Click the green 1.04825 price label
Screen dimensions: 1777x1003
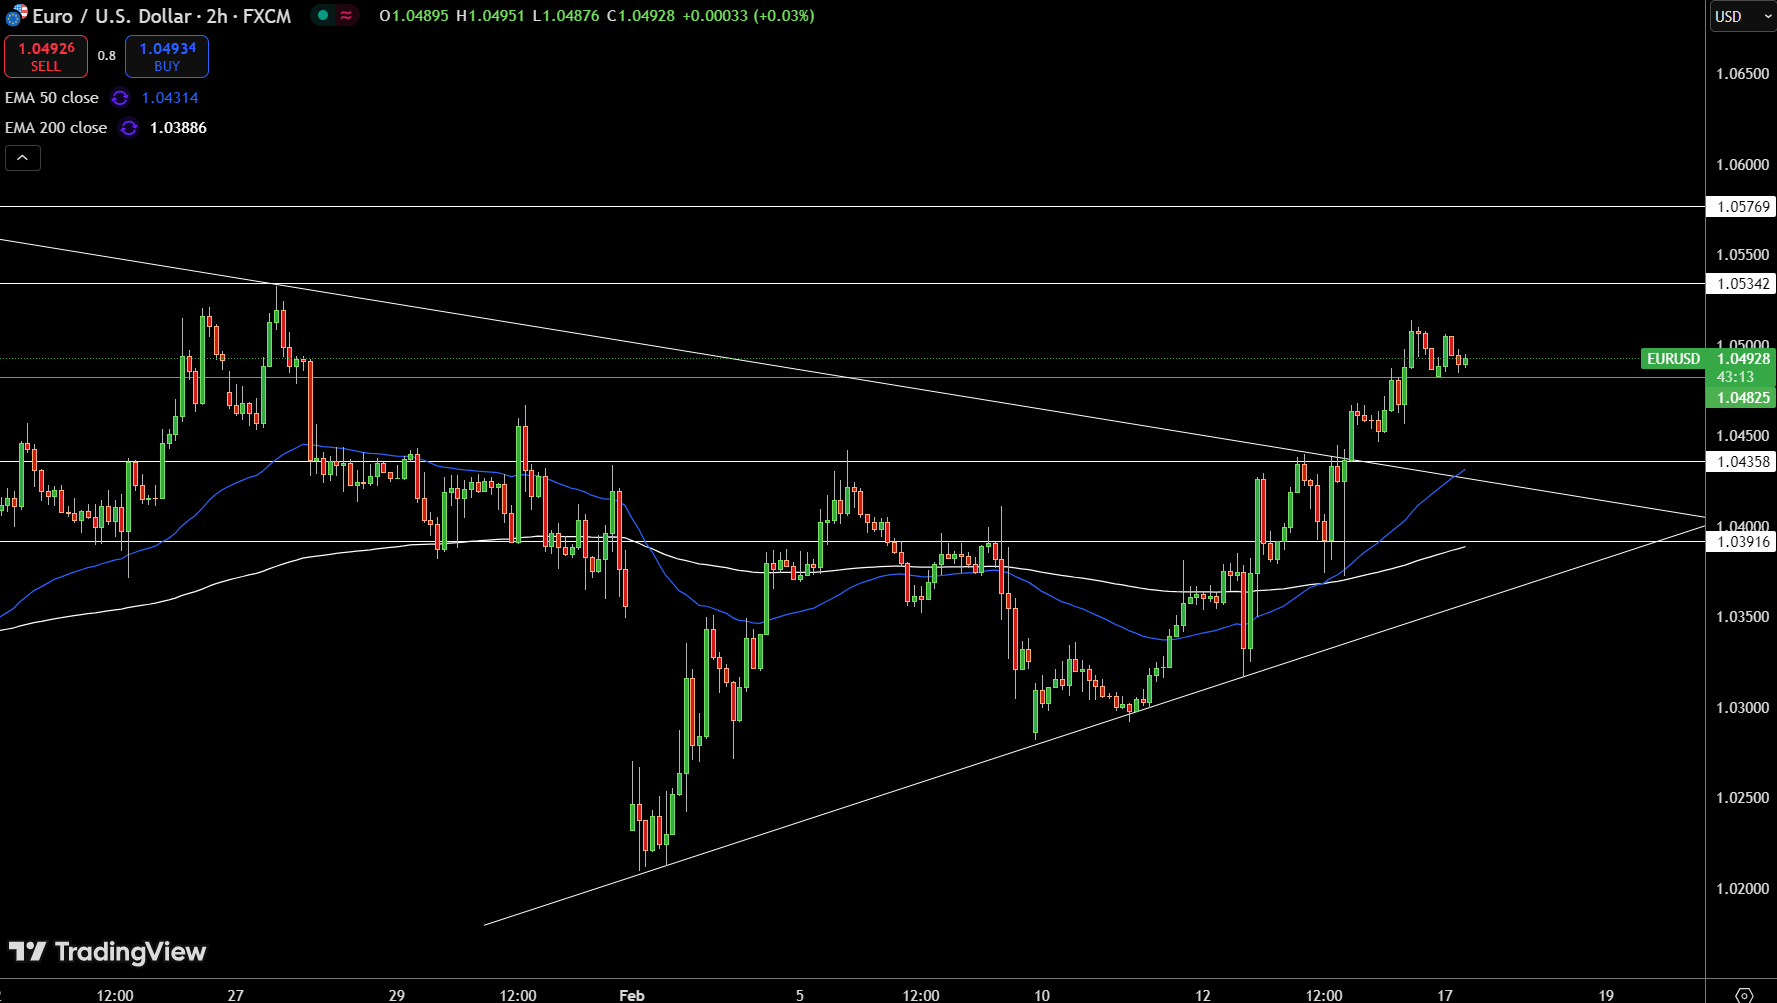pos(1741,398)
